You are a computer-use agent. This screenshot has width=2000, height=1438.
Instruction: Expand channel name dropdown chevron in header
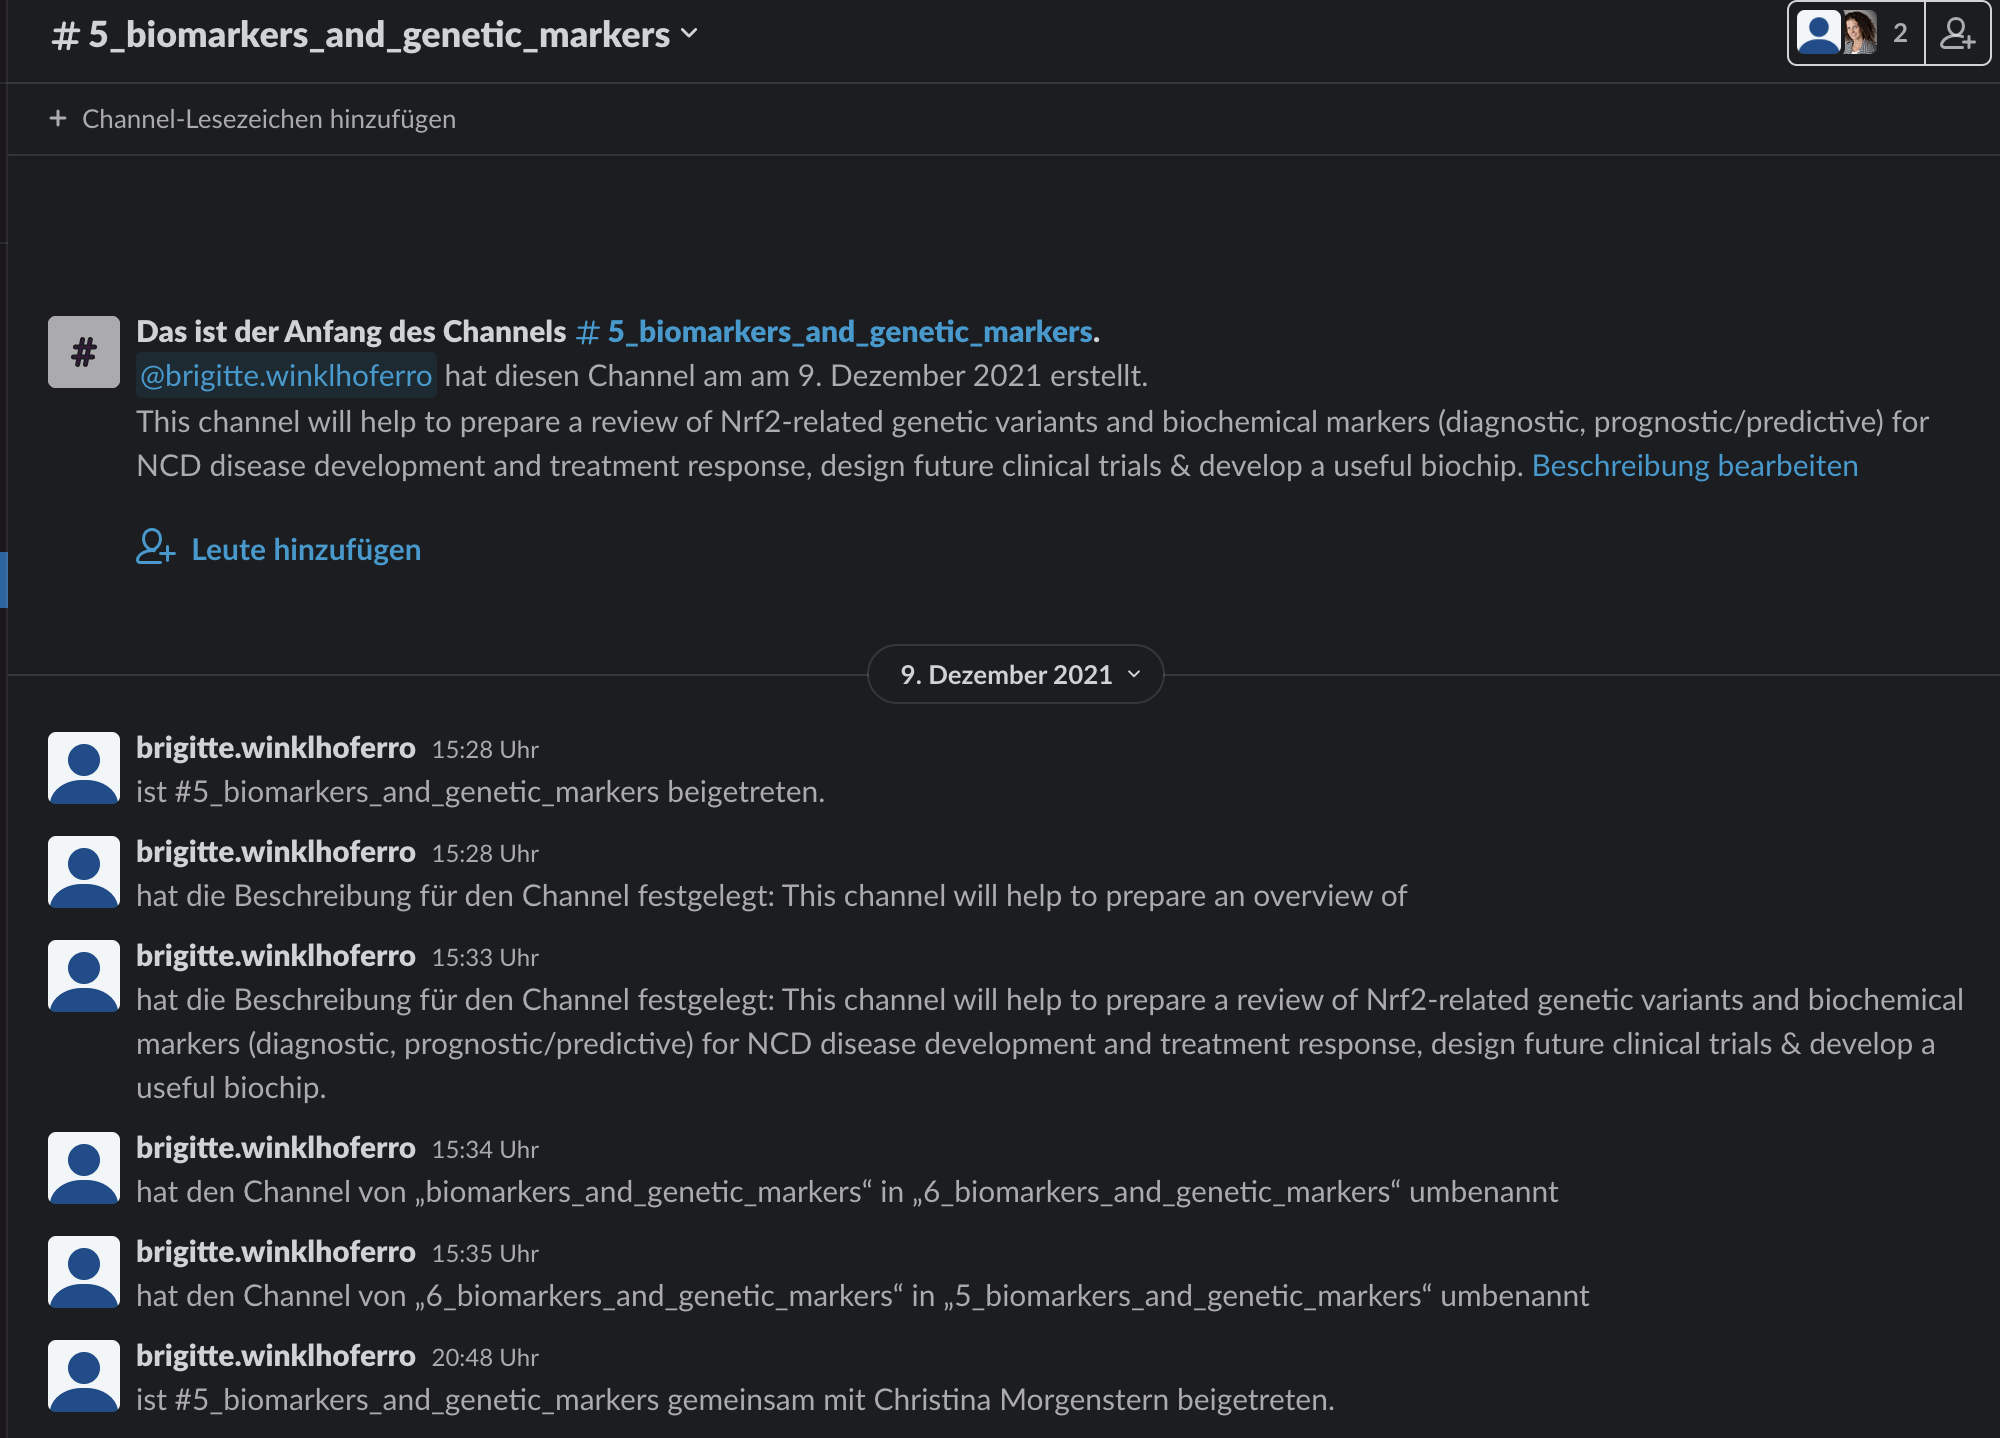(x=689, y=33)
